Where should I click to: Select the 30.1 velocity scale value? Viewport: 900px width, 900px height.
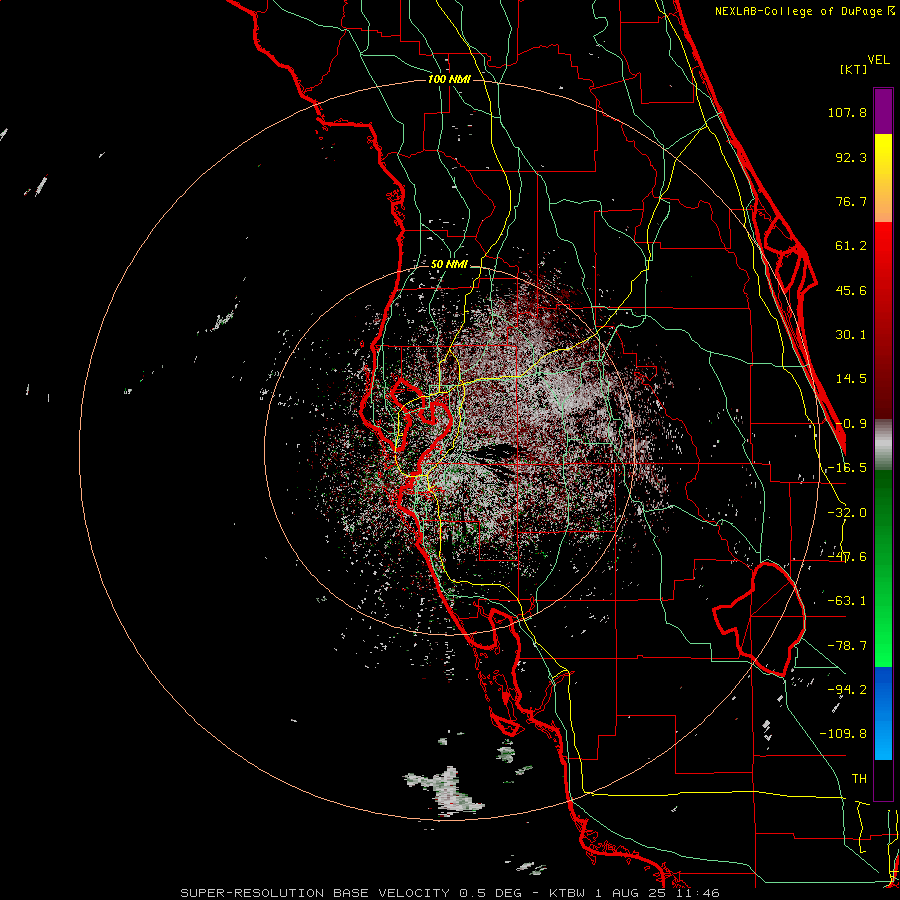(x=851, y=335)
